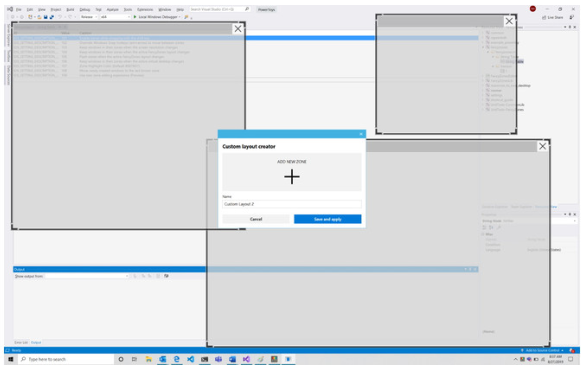The image size is (585, 370).
Task: Open the Project menu
Action: pyautogui.click(x=56, y=9)
